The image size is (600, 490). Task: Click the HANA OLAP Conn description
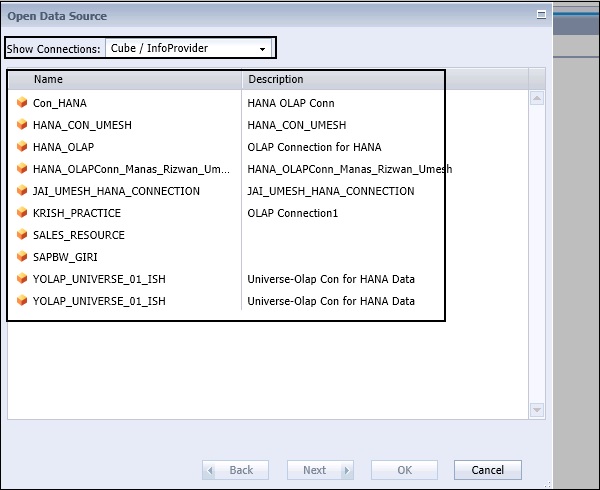coord(291,103)
